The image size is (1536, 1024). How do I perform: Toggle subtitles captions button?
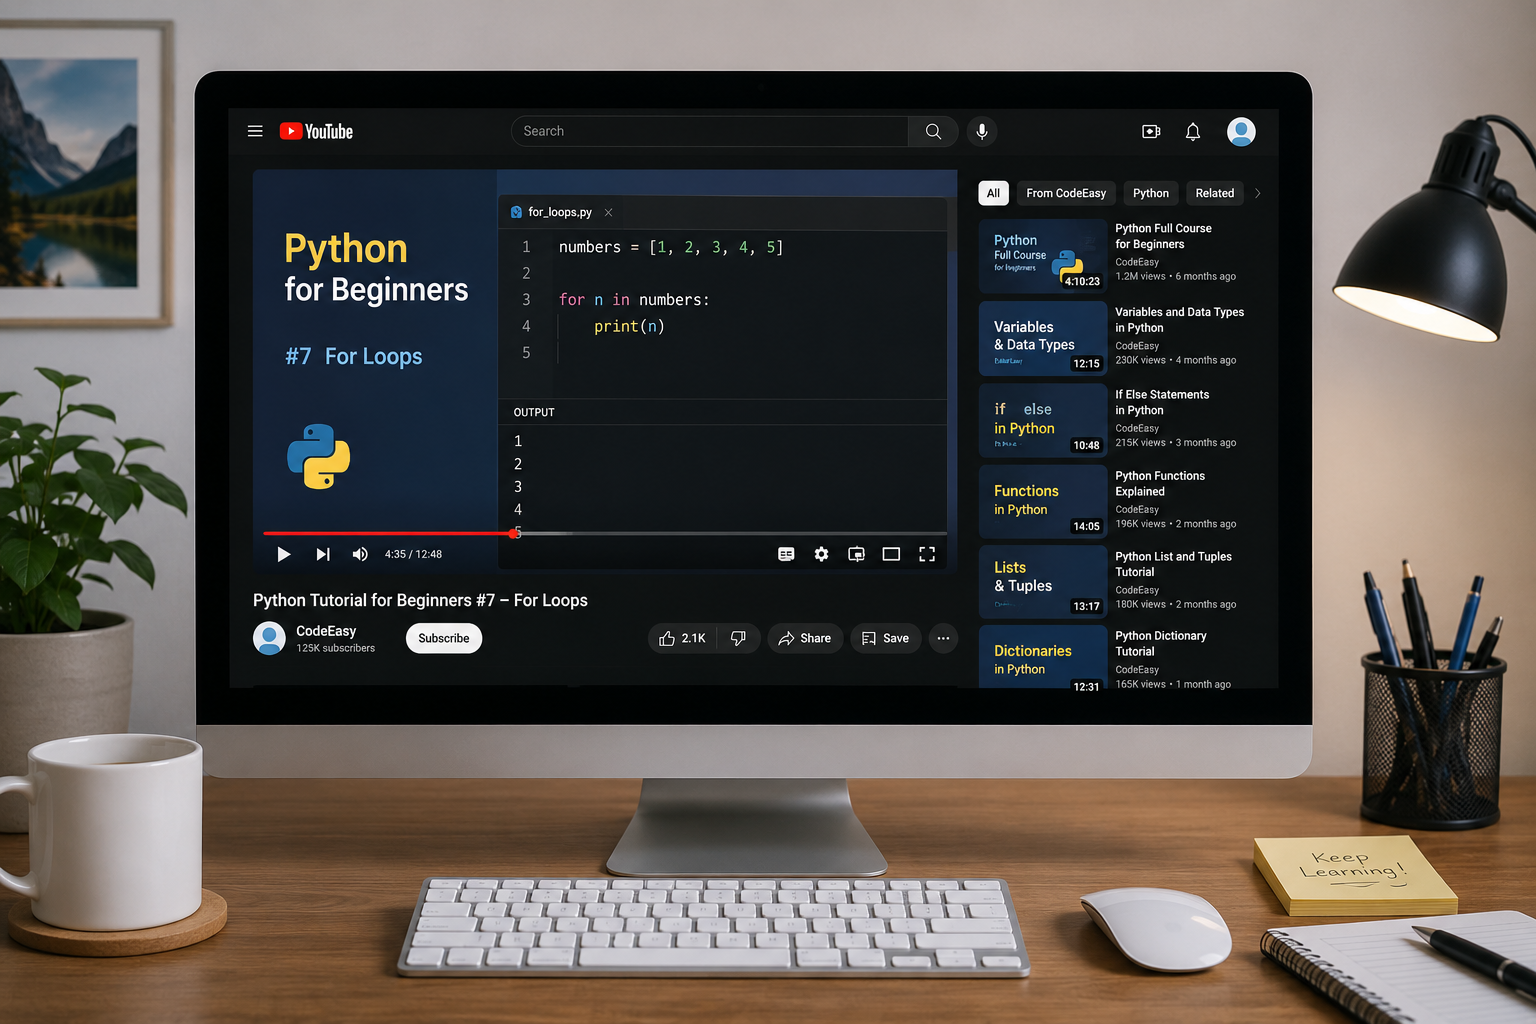tap(786, 554)
